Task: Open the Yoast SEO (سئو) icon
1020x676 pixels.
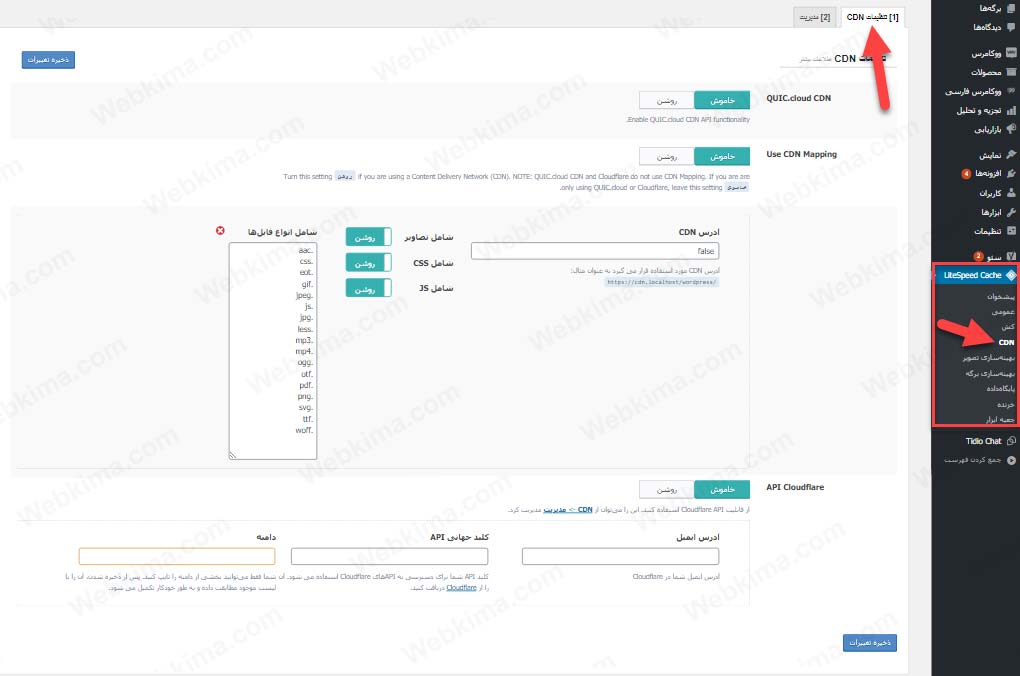Action: pos(1011,256)
